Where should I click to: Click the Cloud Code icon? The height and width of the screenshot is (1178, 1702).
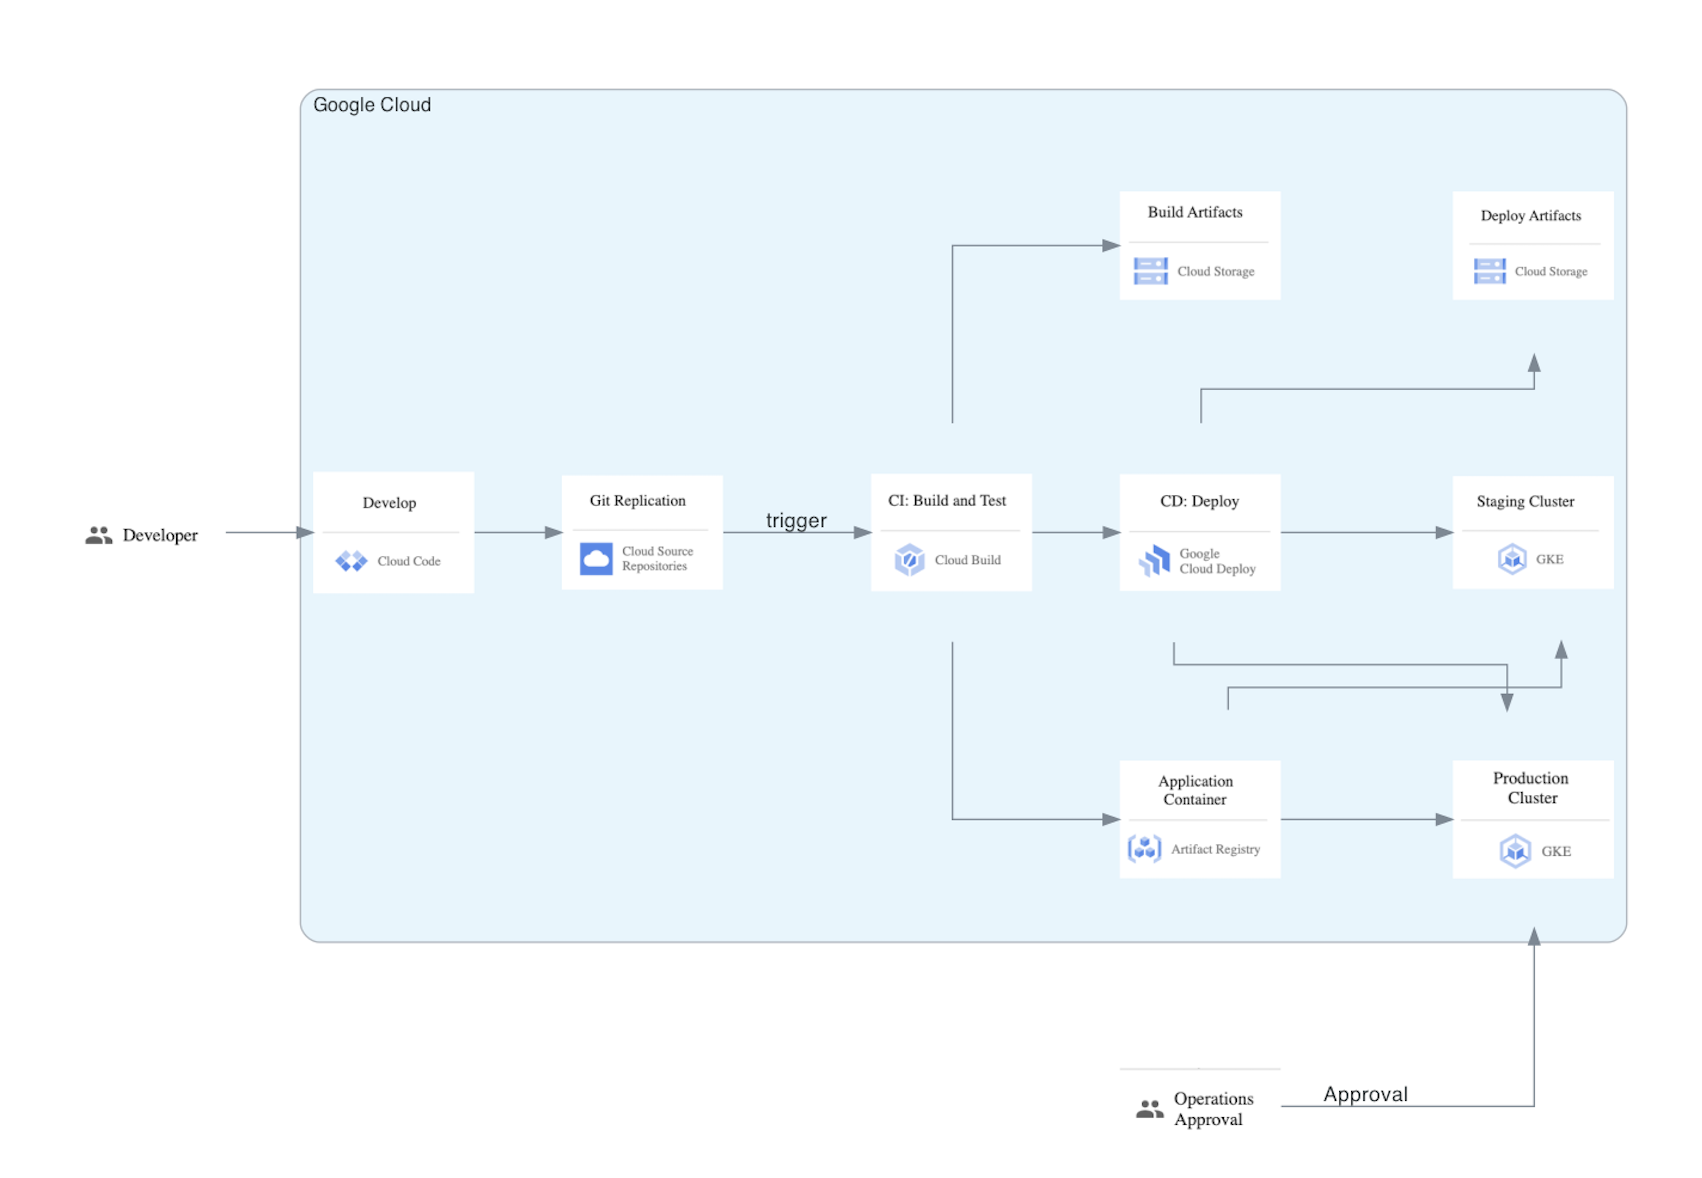point(351,561)
